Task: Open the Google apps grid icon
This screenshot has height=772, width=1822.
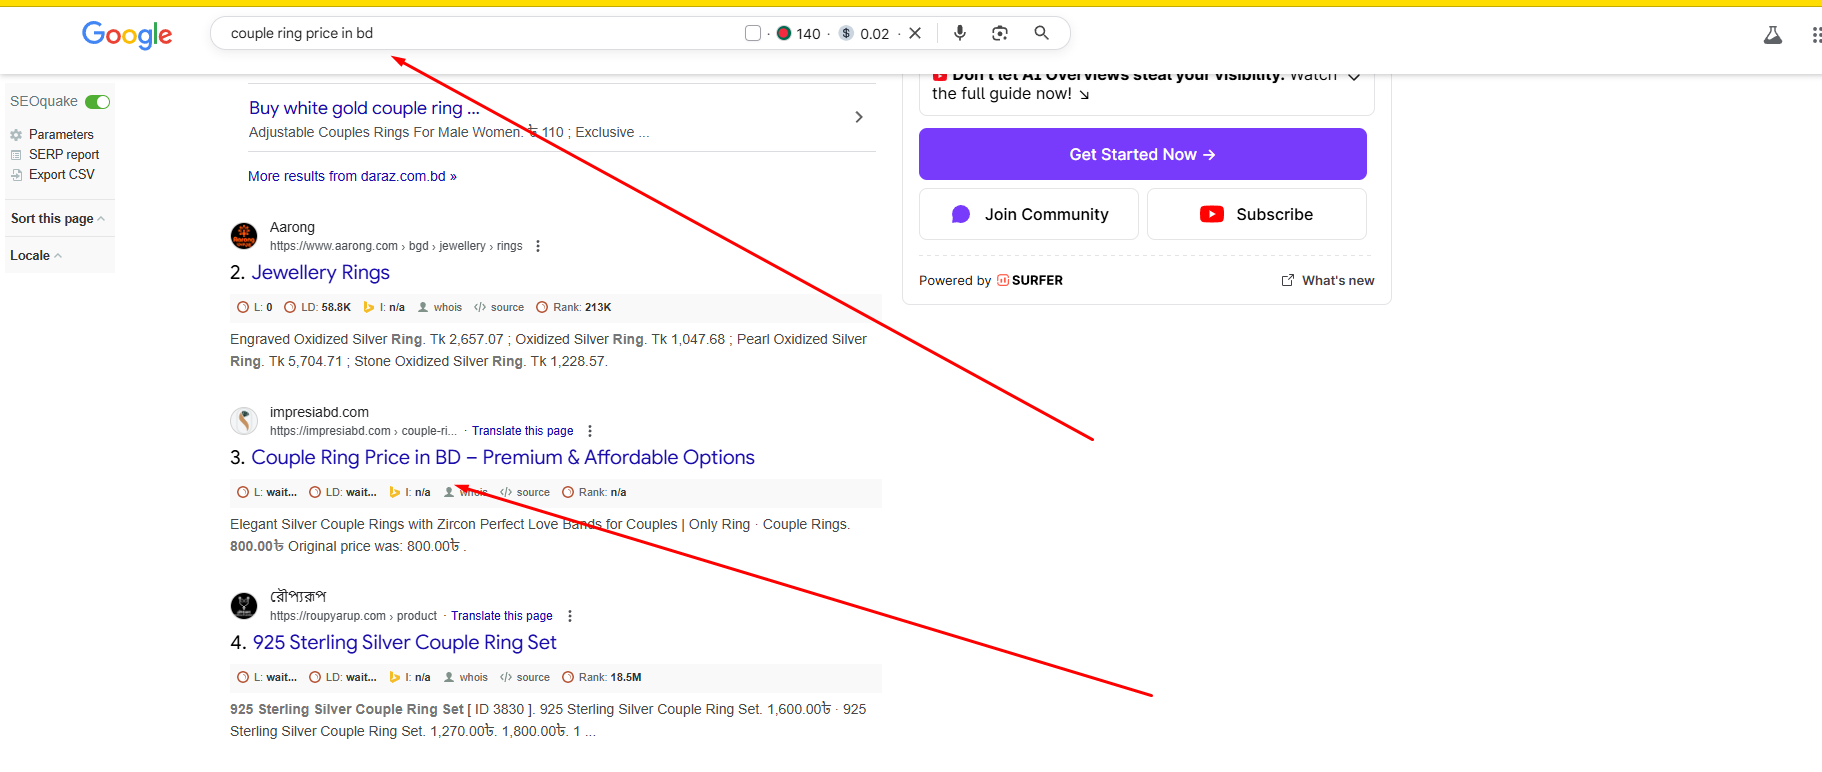Action: pos(1815,36)
